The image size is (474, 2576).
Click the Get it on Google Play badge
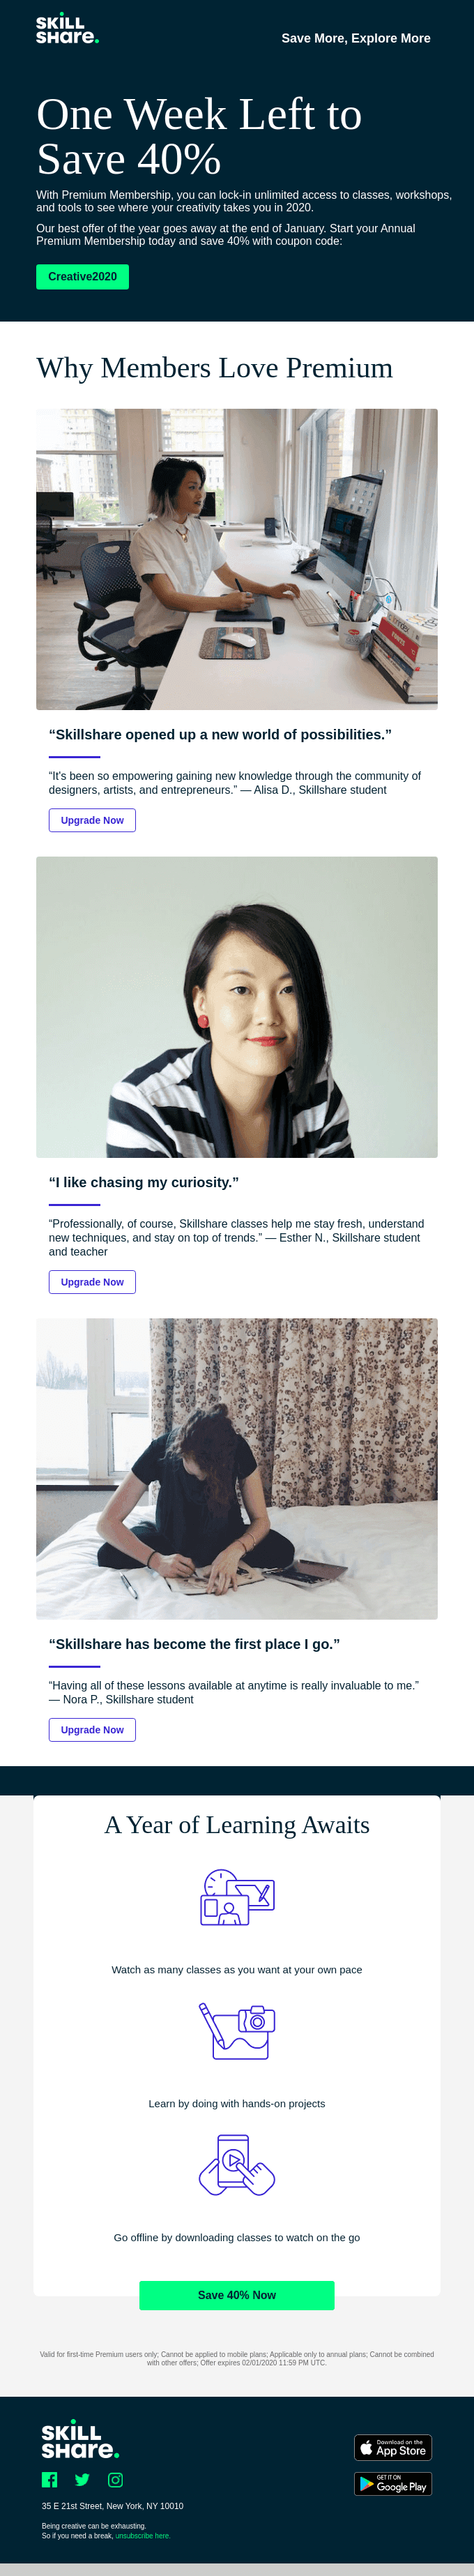tap(393, 2483)
